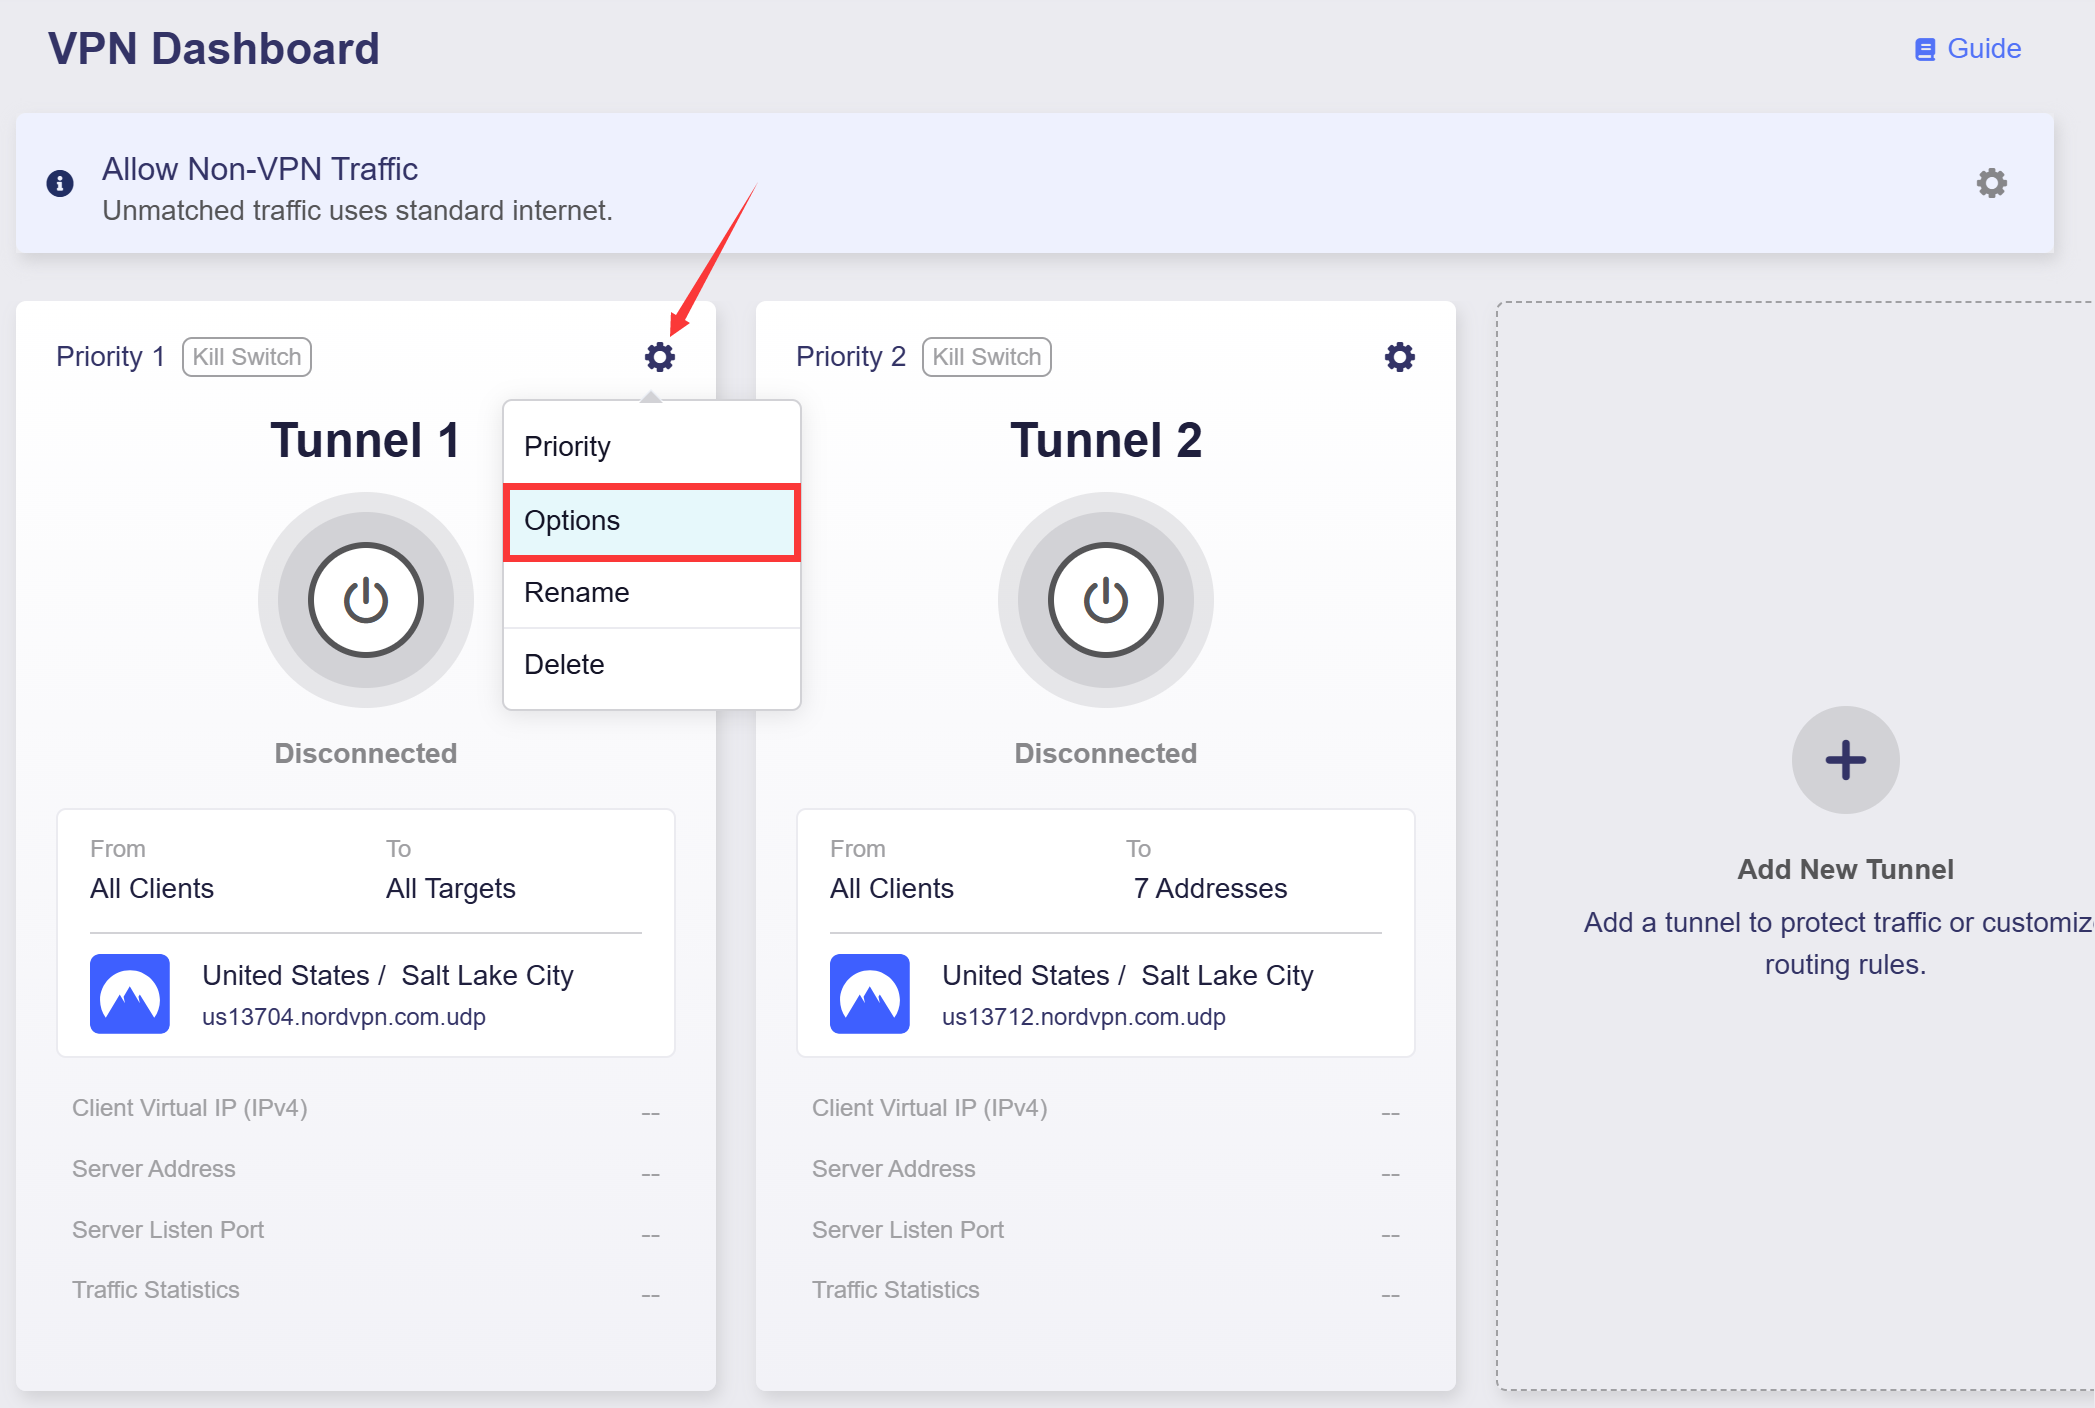The height and width of the screenshot is (1408, 2095).
Task: Click Tunnel 2 title
Action: [1106, 441]
